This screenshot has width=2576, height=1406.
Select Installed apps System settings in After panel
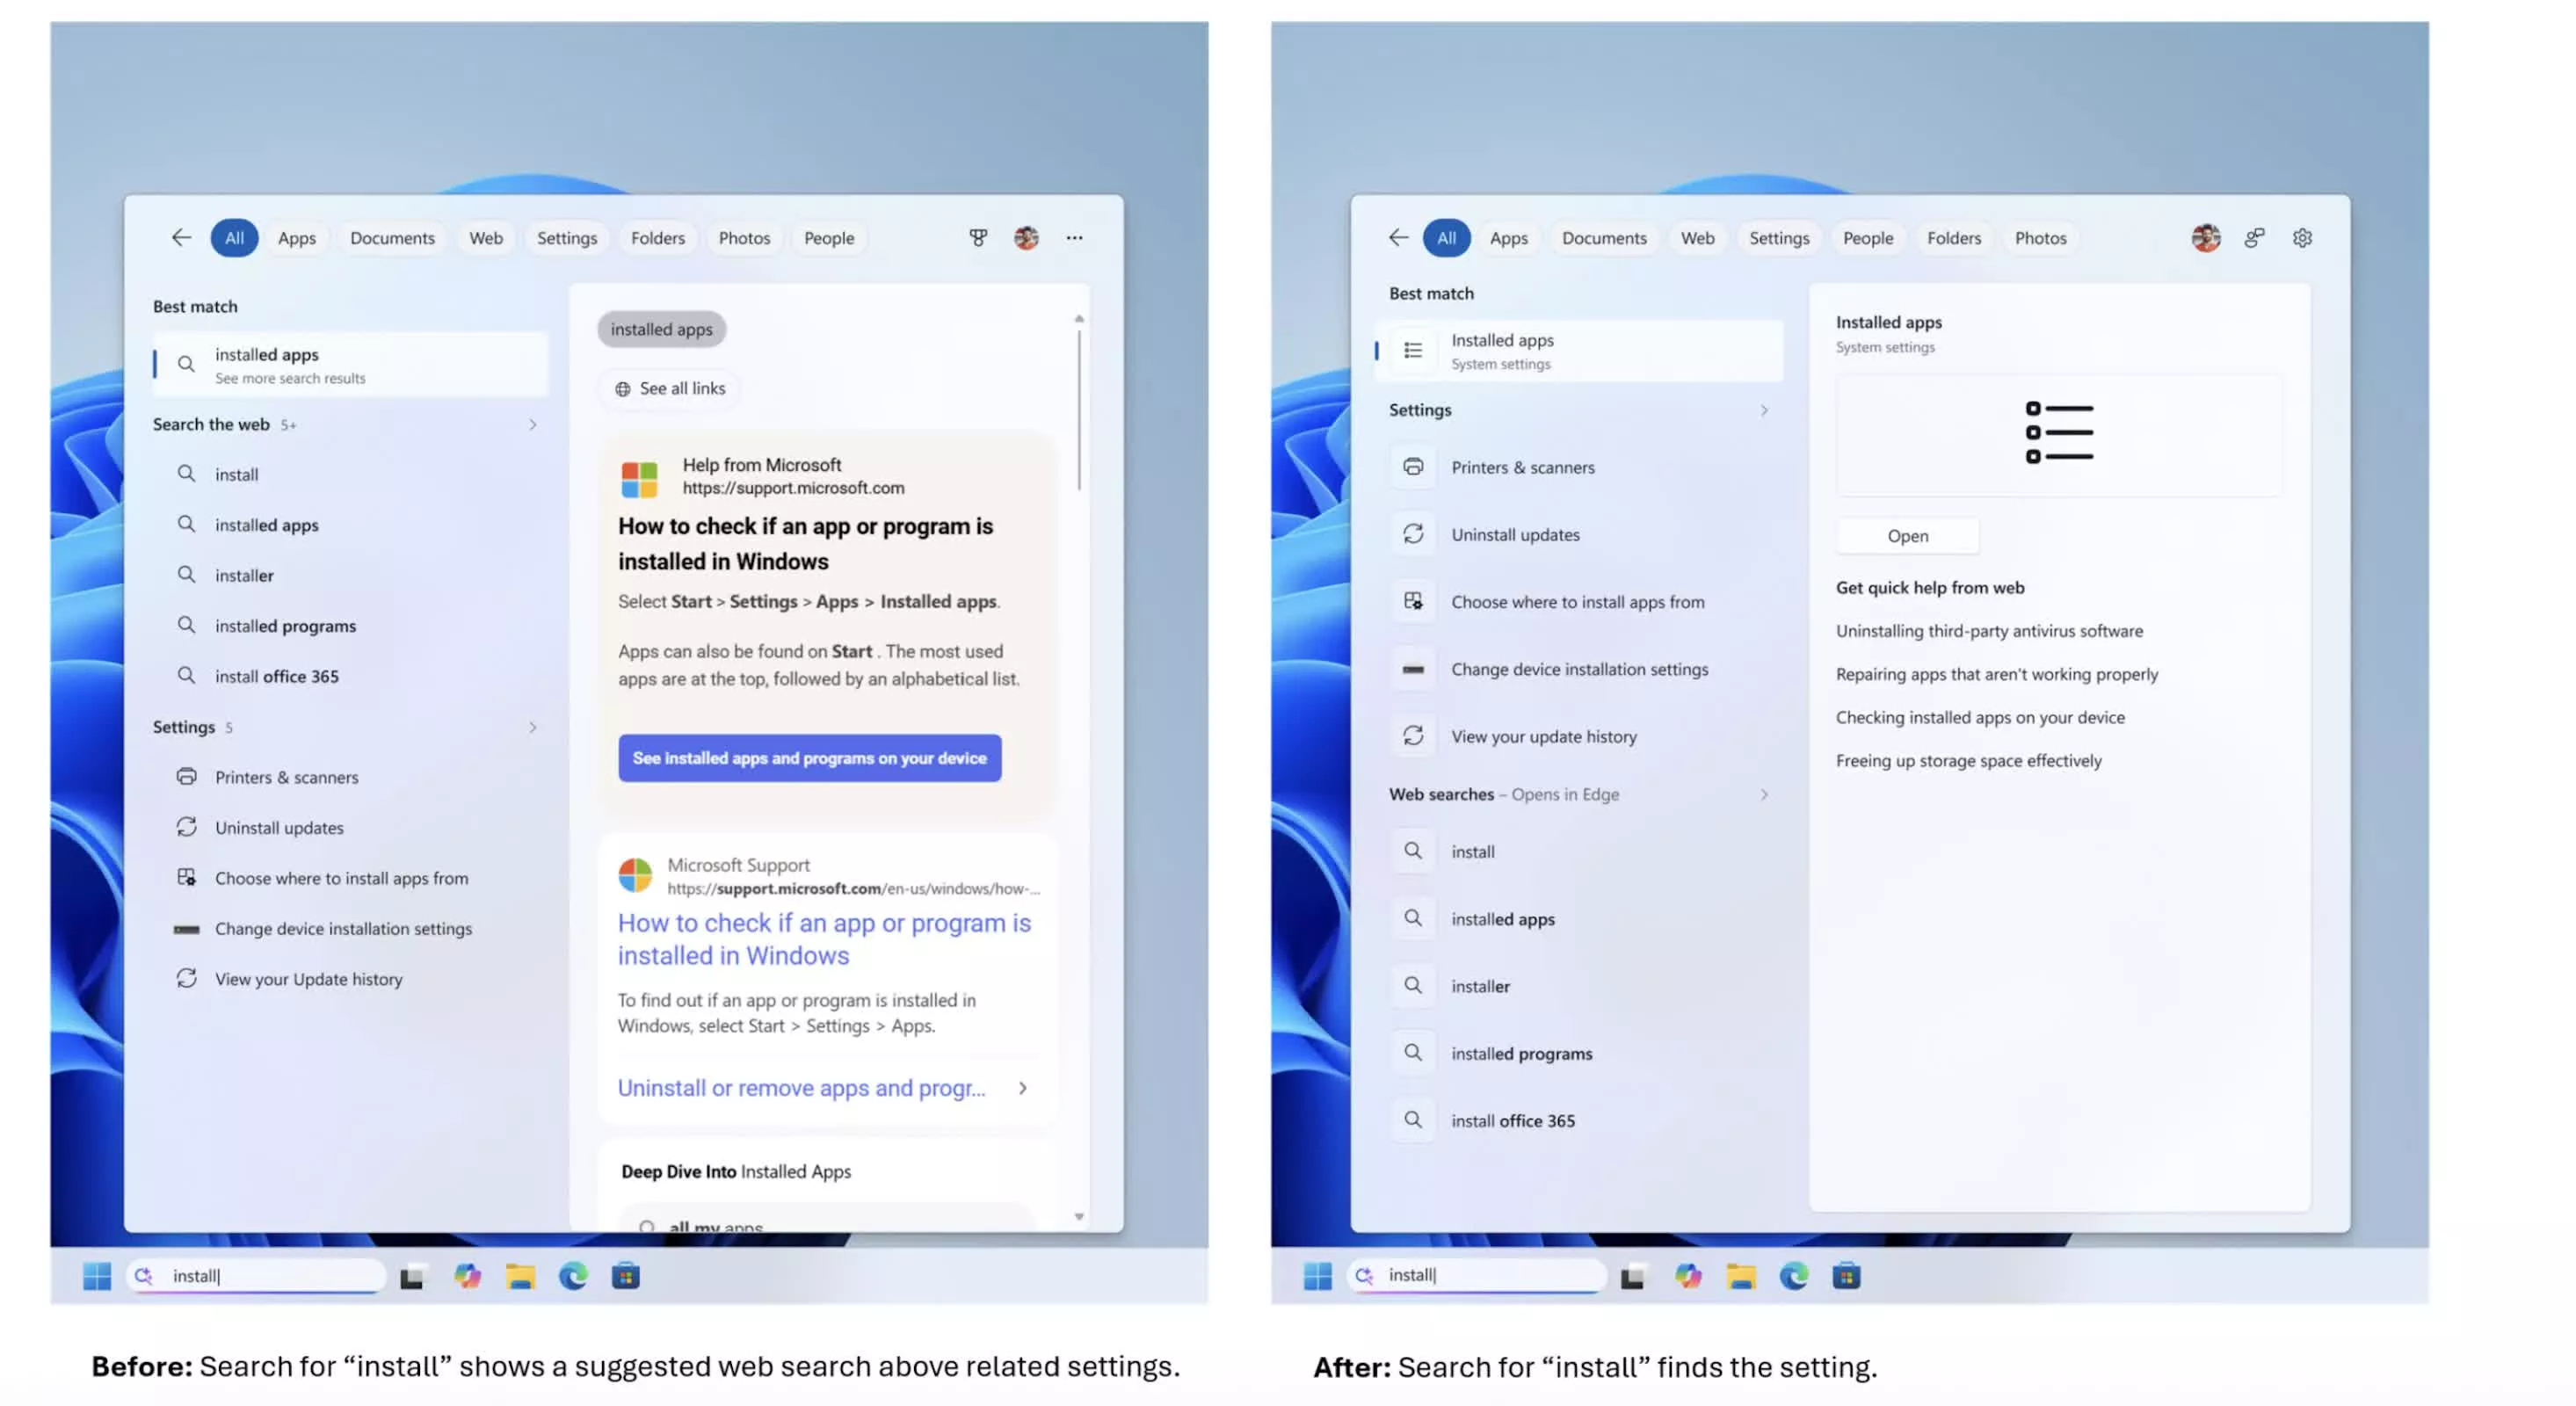1579,351
